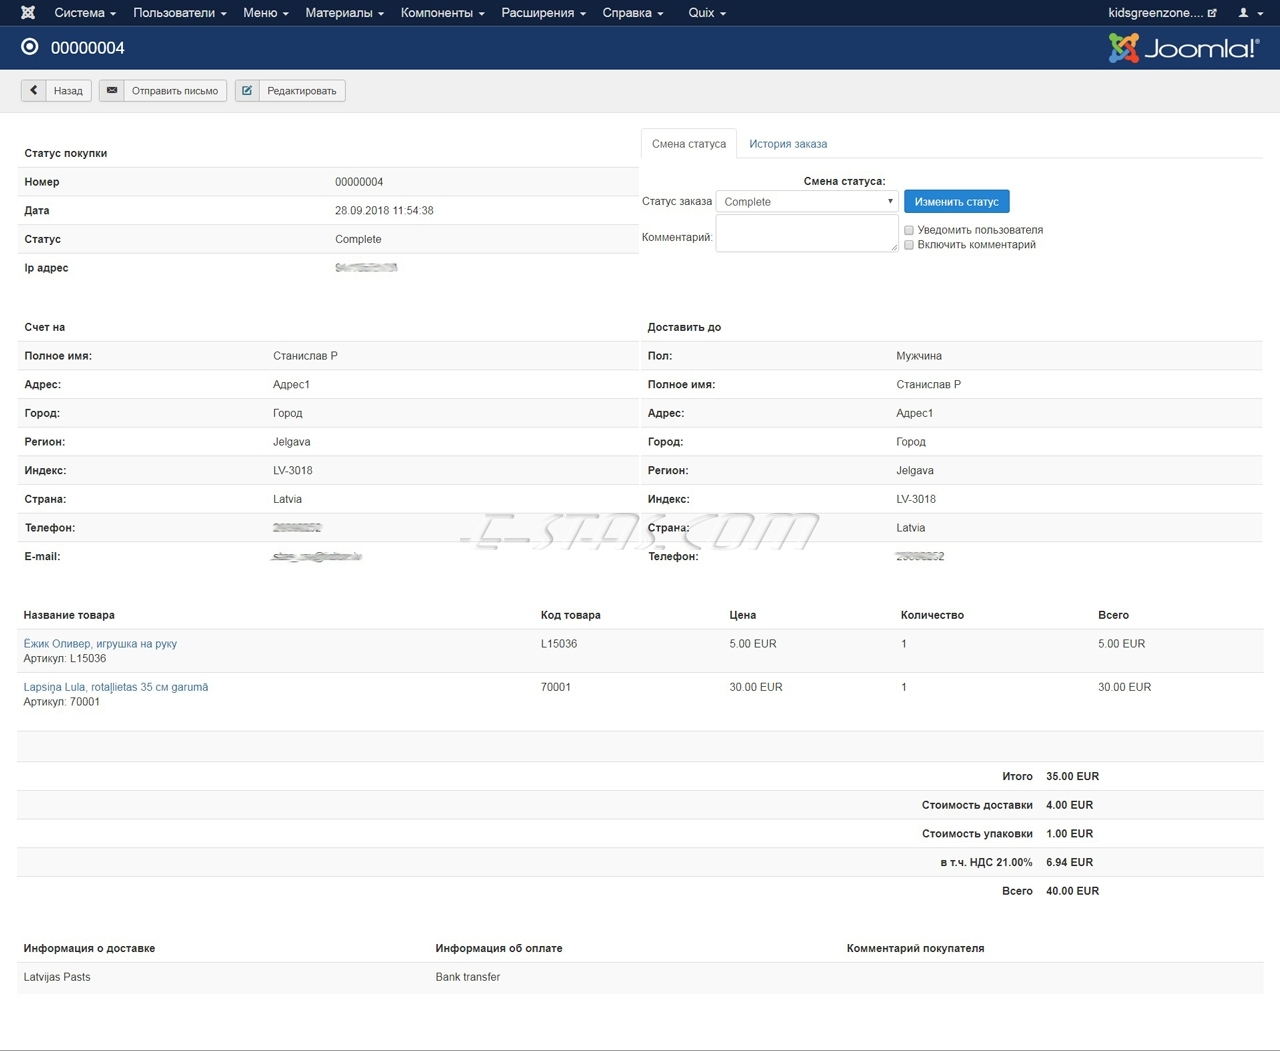Open the Справка menu

pos(633,13)
